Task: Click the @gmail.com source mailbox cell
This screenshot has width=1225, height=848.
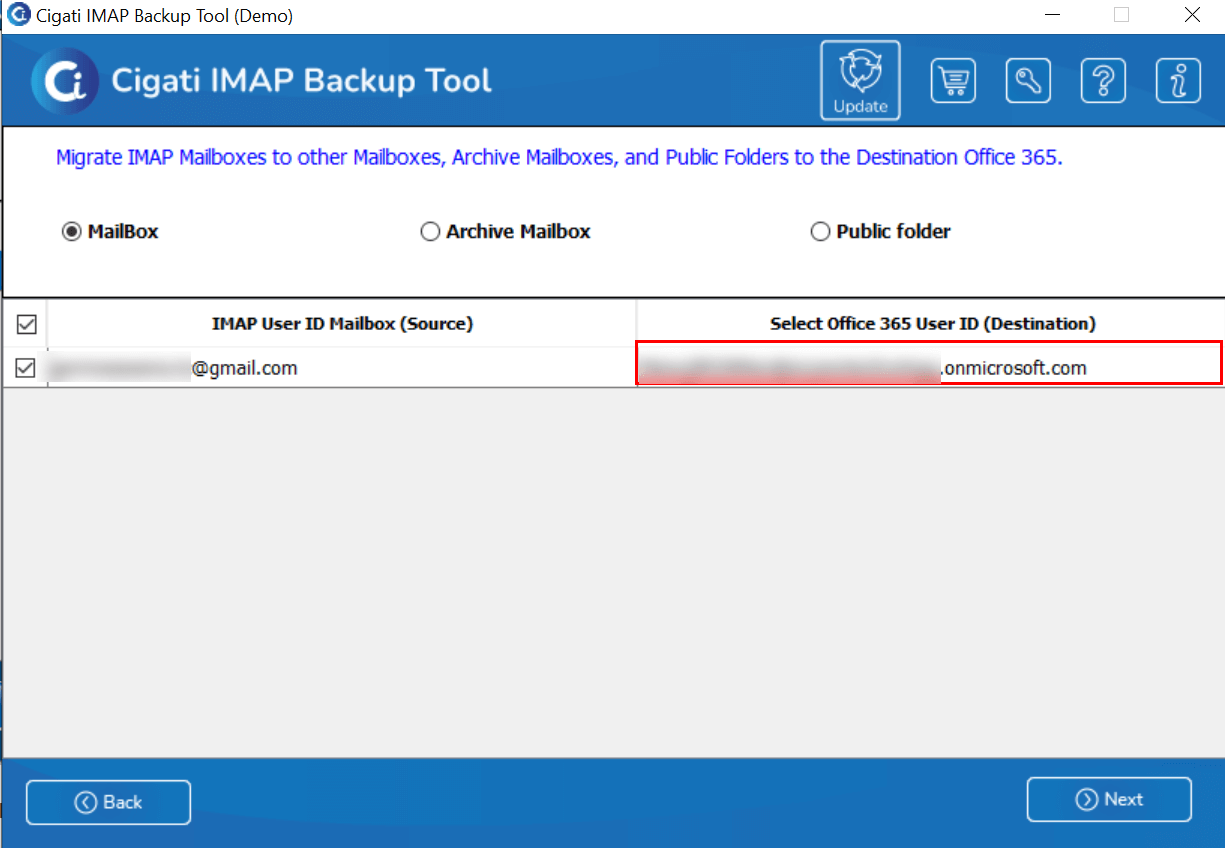Action: [x=342, y=369]
